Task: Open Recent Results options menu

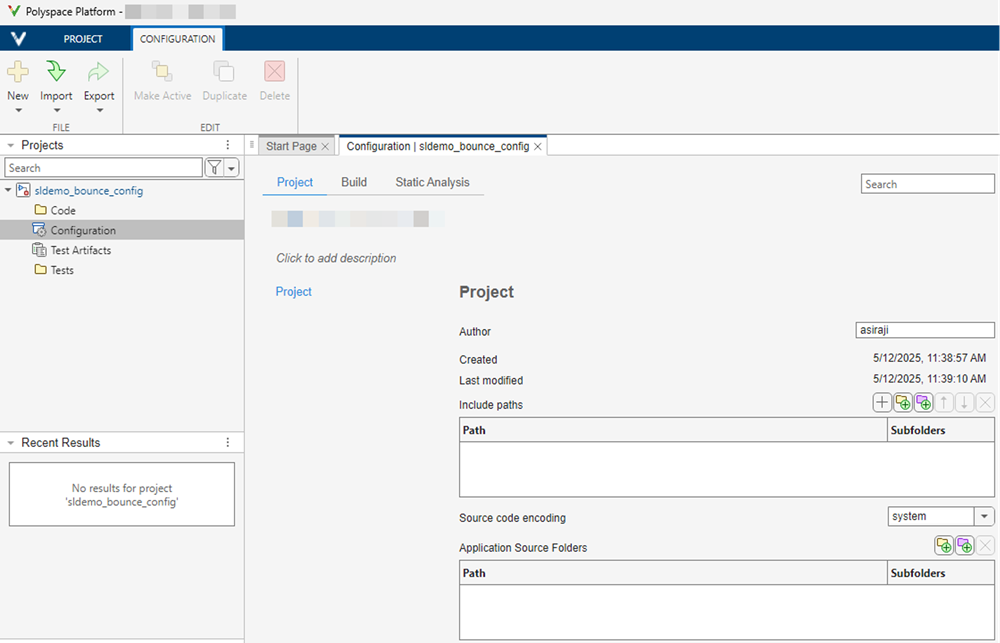Action: (228, 442)
